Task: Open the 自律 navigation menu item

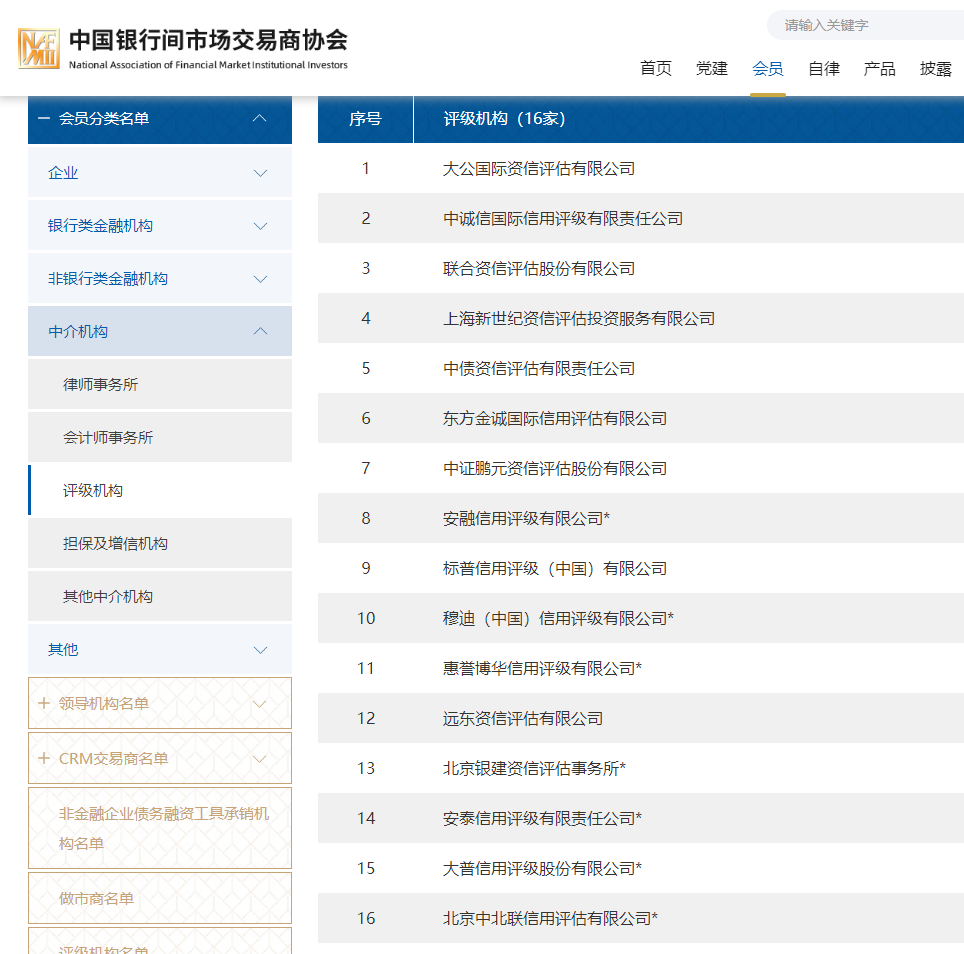Action: tap(823, 68)
